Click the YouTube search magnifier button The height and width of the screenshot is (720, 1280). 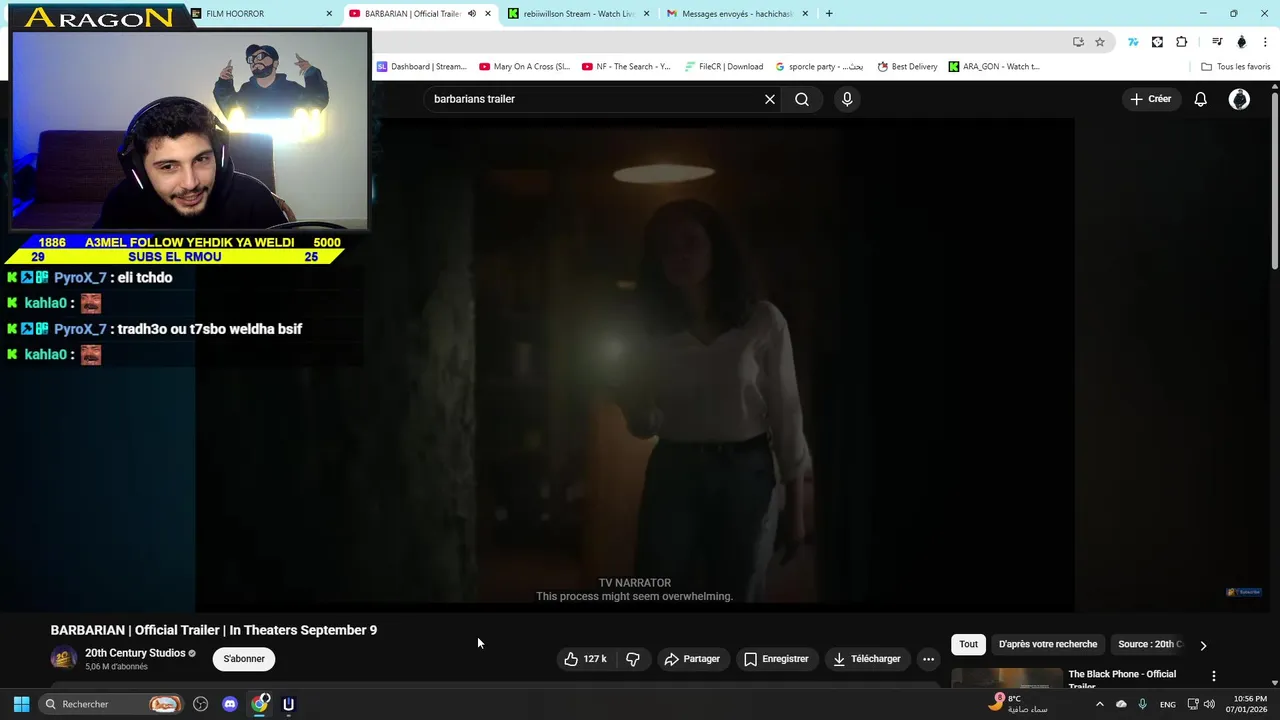point(802,99)
